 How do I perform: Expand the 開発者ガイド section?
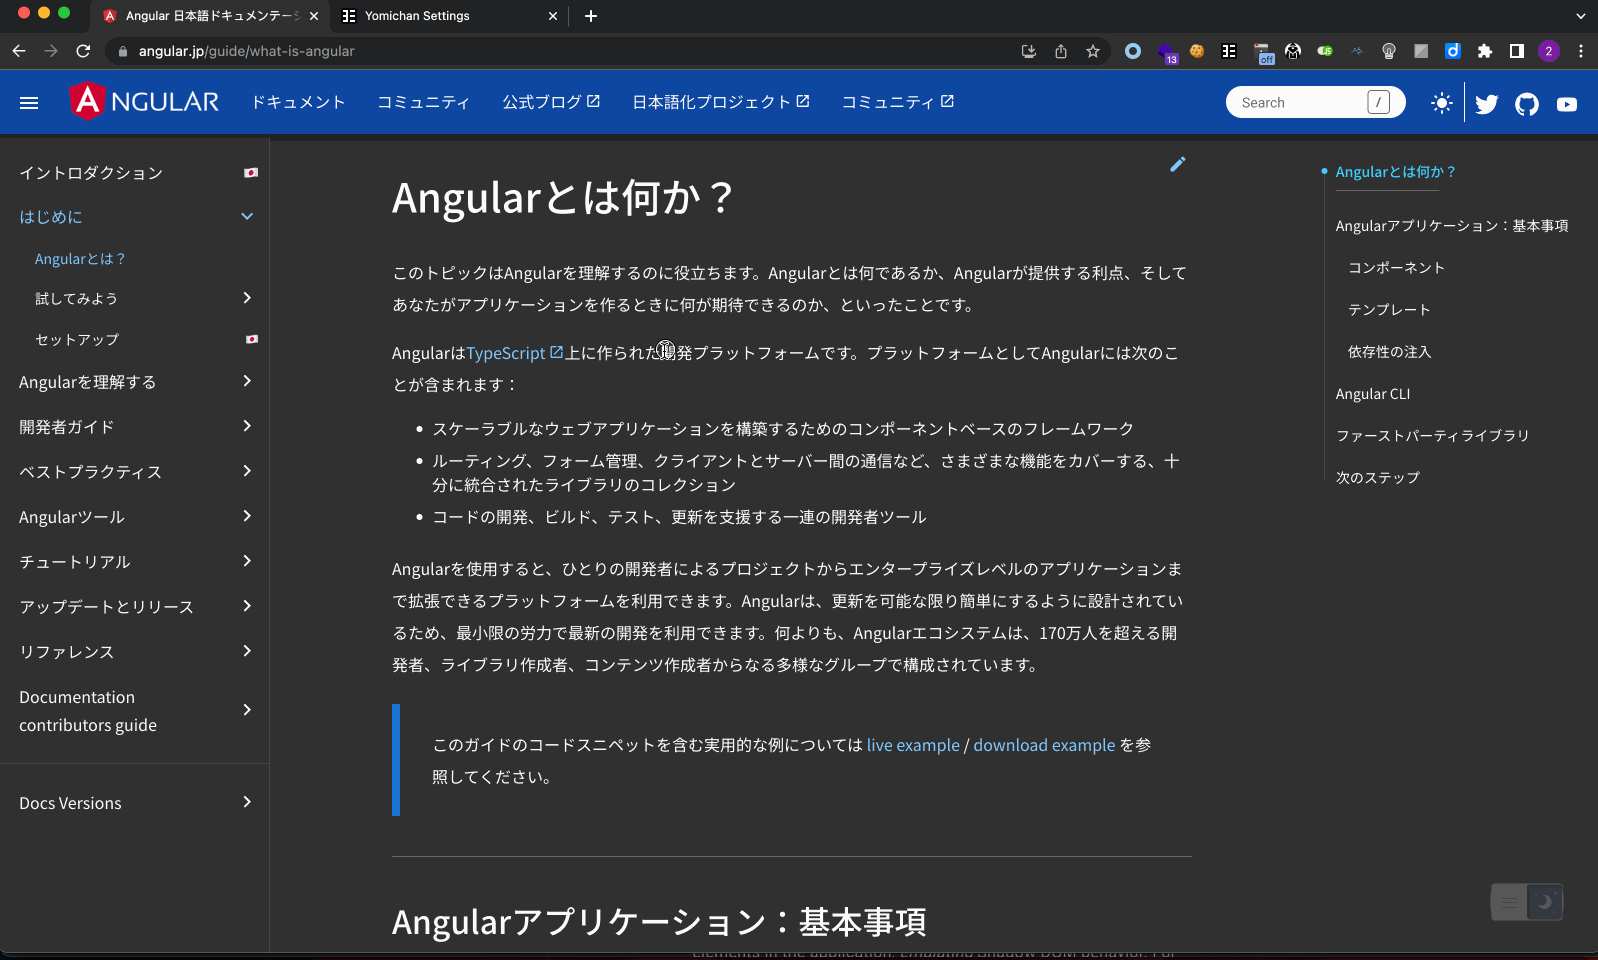tap(247, 427)
